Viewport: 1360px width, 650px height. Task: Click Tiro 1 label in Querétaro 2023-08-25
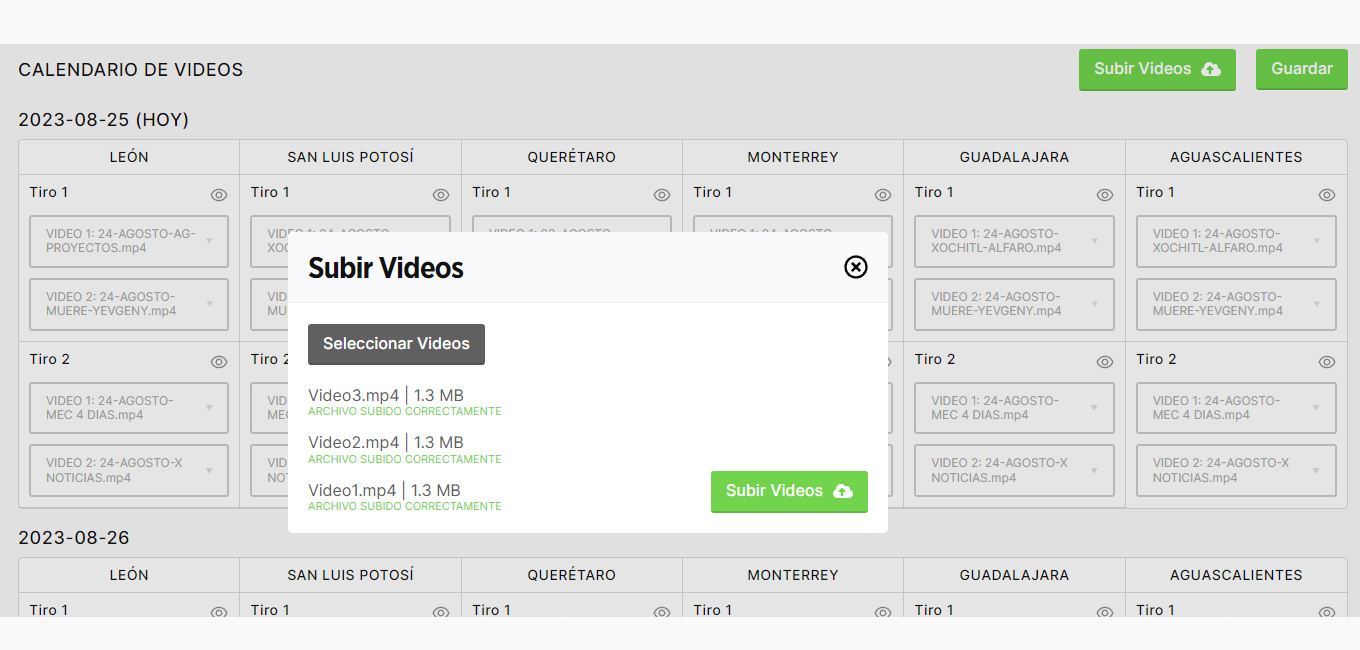click(x=491, y=192)
